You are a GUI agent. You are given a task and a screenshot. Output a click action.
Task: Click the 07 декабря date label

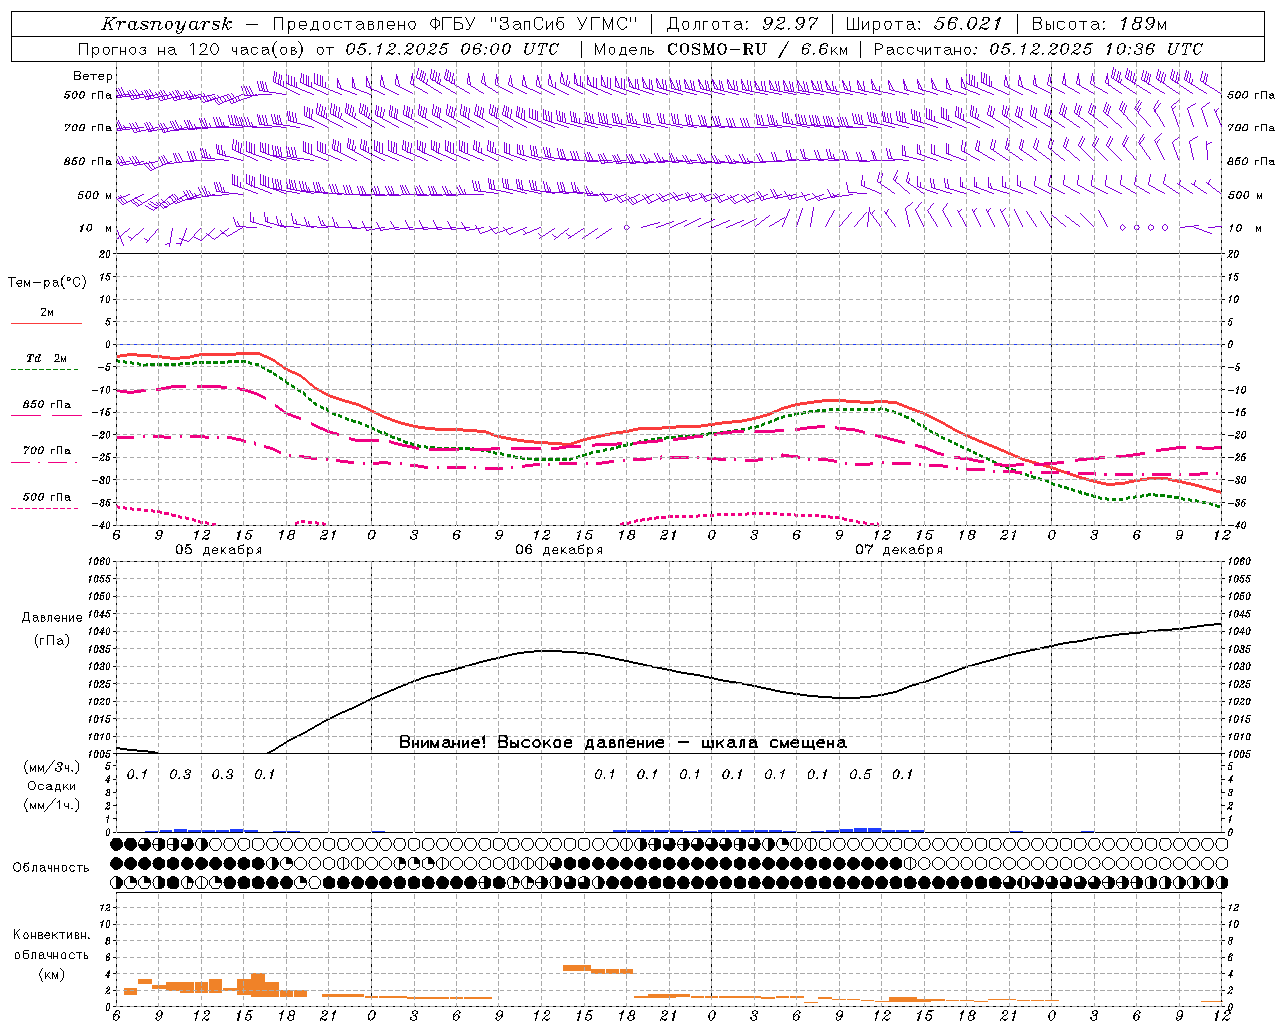coord(899,550)
